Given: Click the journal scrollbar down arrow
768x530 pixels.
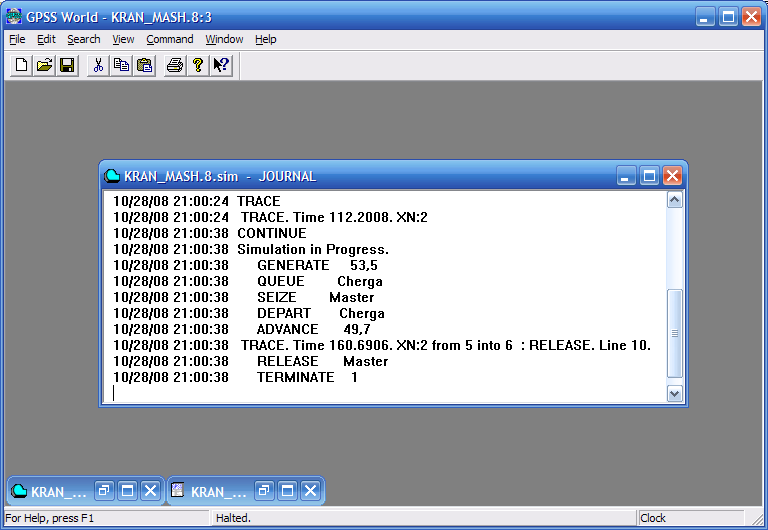Looking at the screenshot, I should pyautogui.click(x=674, y=393).
